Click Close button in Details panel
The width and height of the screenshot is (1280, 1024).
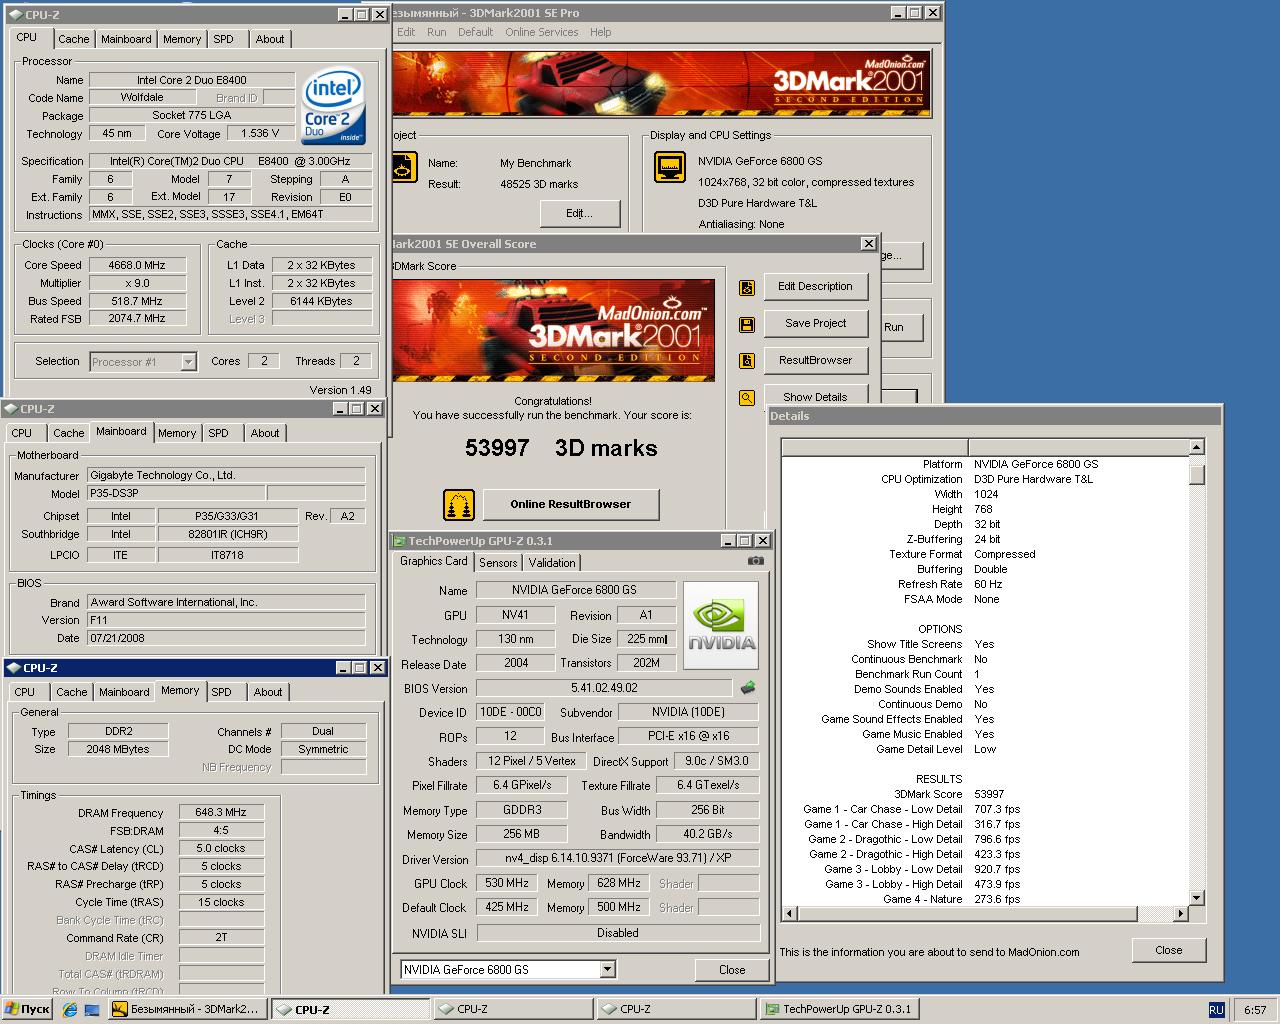point(1169,950)
